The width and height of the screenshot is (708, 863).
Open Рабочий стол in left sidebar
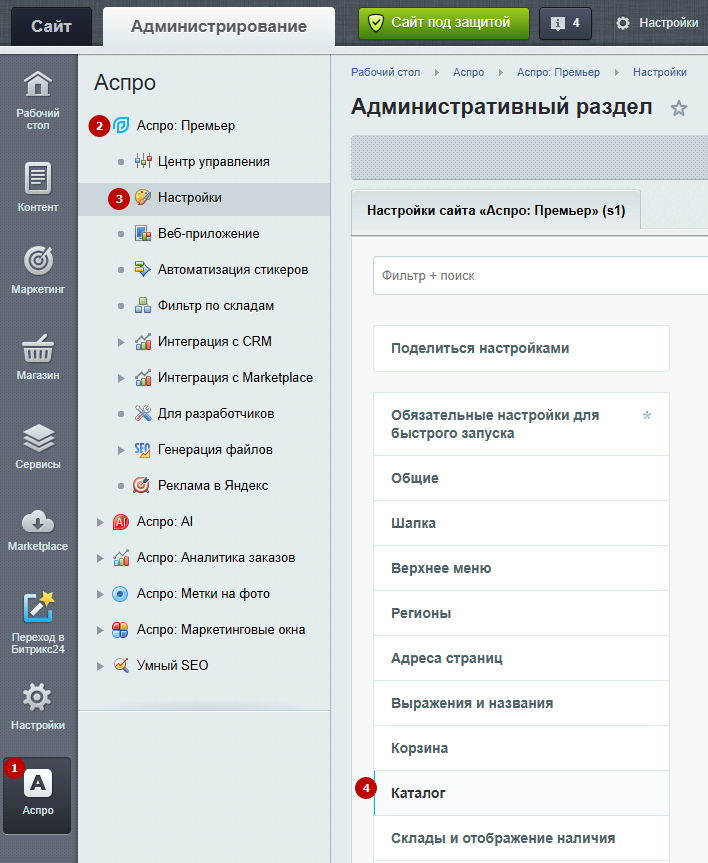click(37, 101)
